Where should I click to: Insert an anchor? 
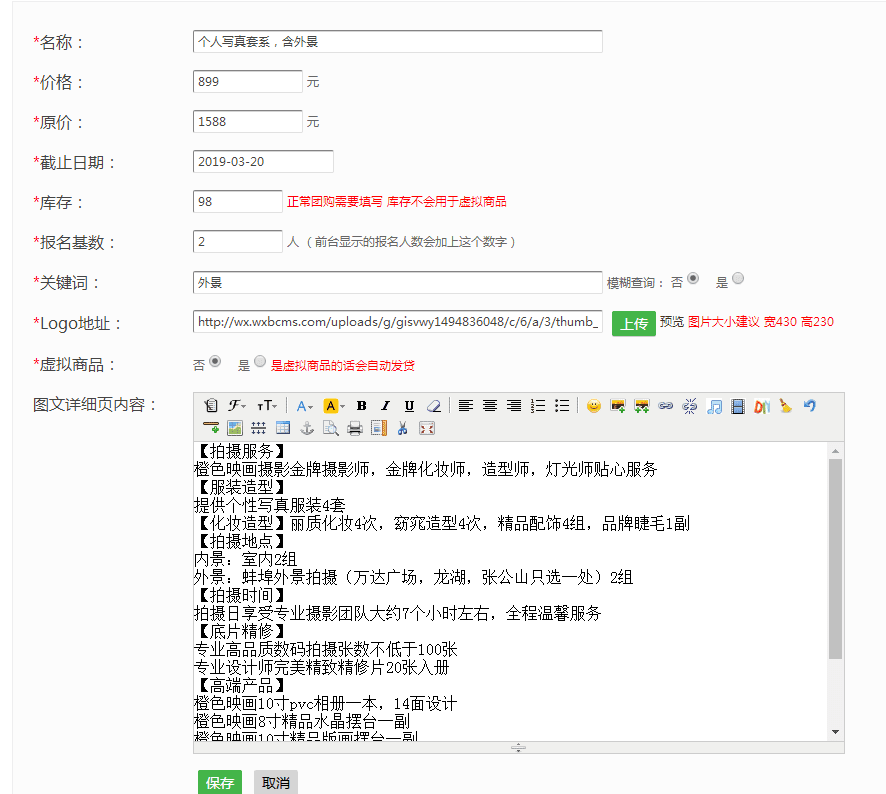(307, 428)
